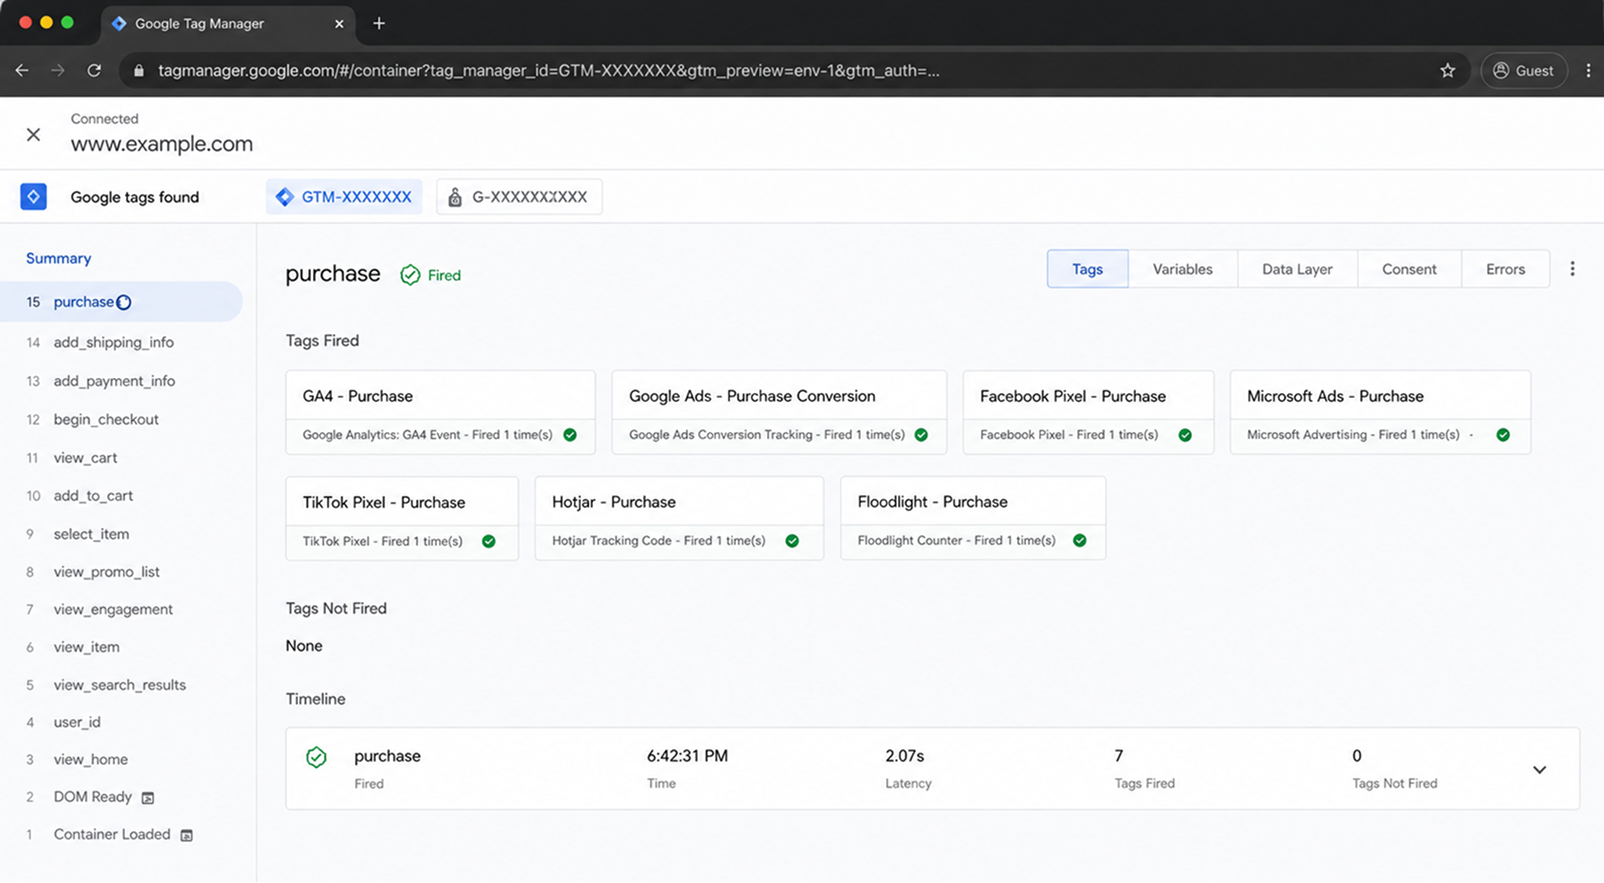The height and width of the screenshot is (883, 1604).
Task: Open the Floodlight - Purchase card
Action: [x=973, y=518]
